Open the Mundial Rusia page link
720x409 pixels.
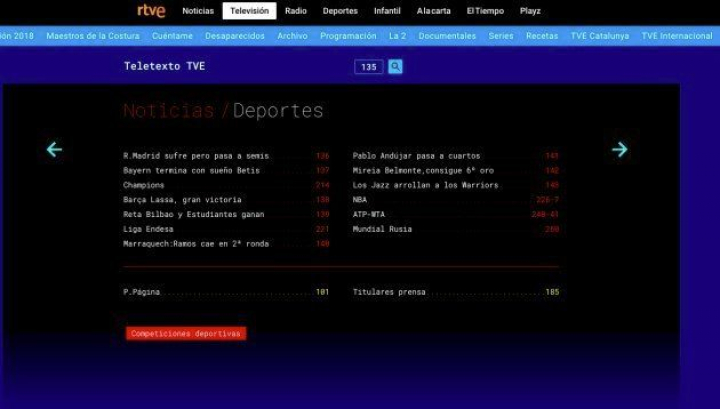(382, 229)
